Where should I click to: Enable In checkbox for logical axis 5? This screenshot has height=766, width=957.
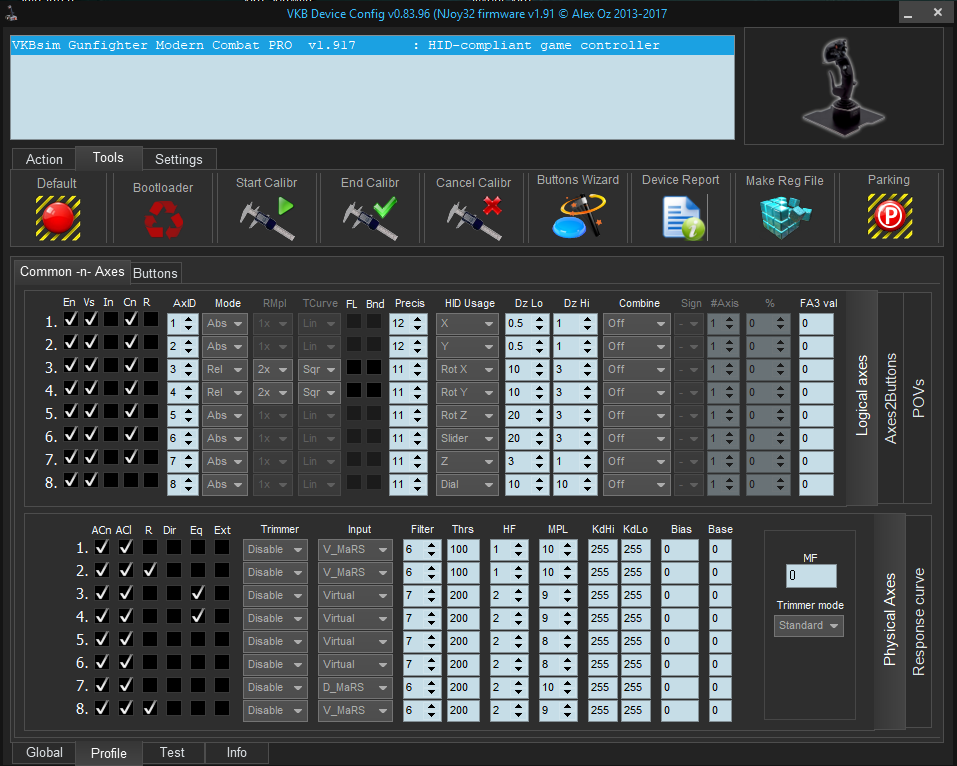click(110, 411)
